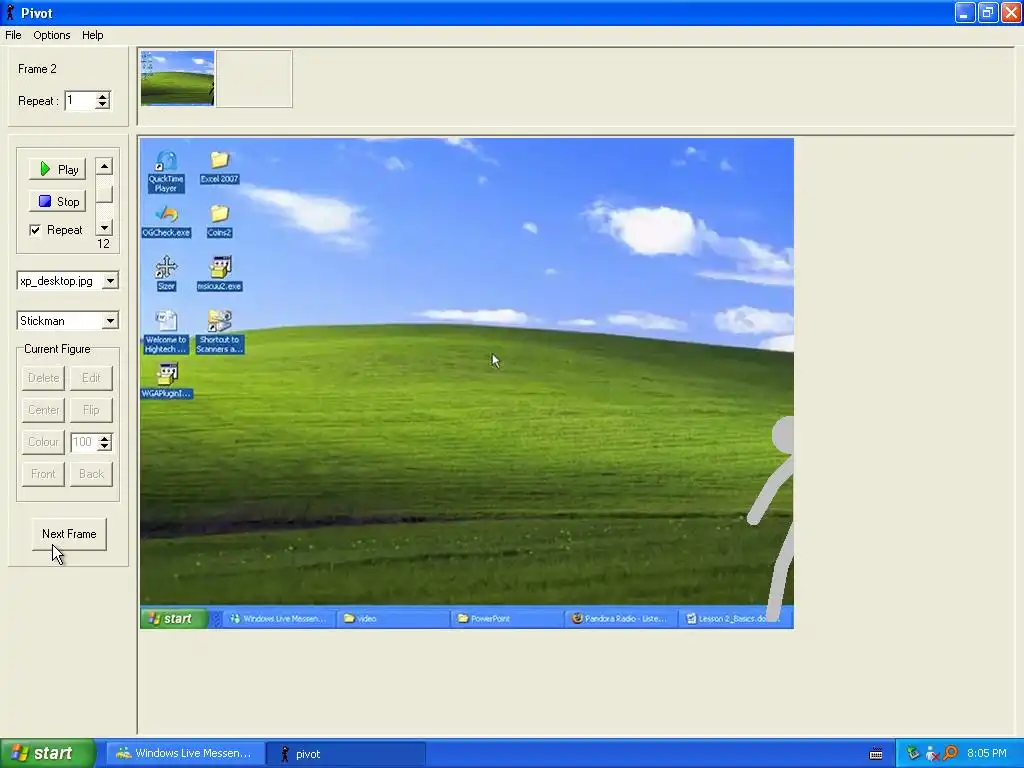
Task: Click the Center figure button
Action: (x=43, y=409)
